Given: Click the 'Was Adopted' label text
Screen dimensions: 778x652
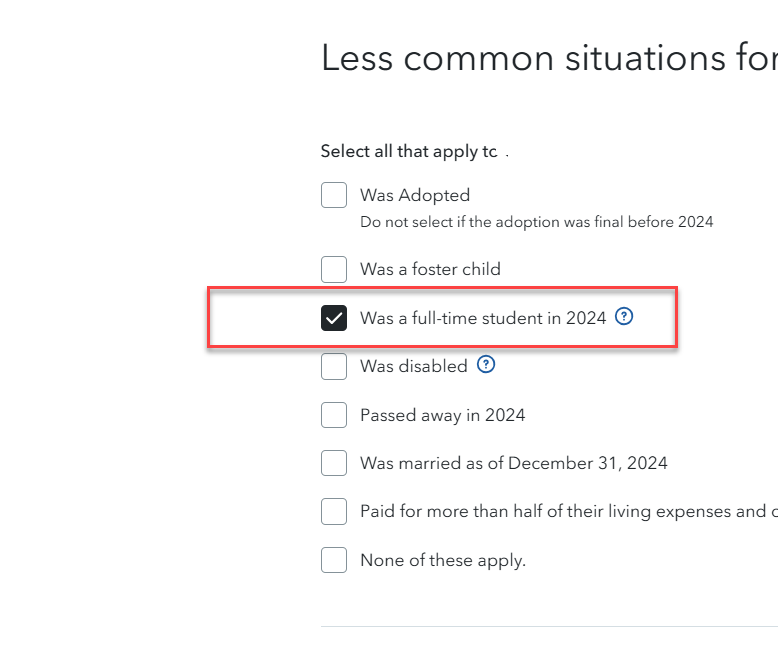Looking at the screenshot, I should 415,195.
